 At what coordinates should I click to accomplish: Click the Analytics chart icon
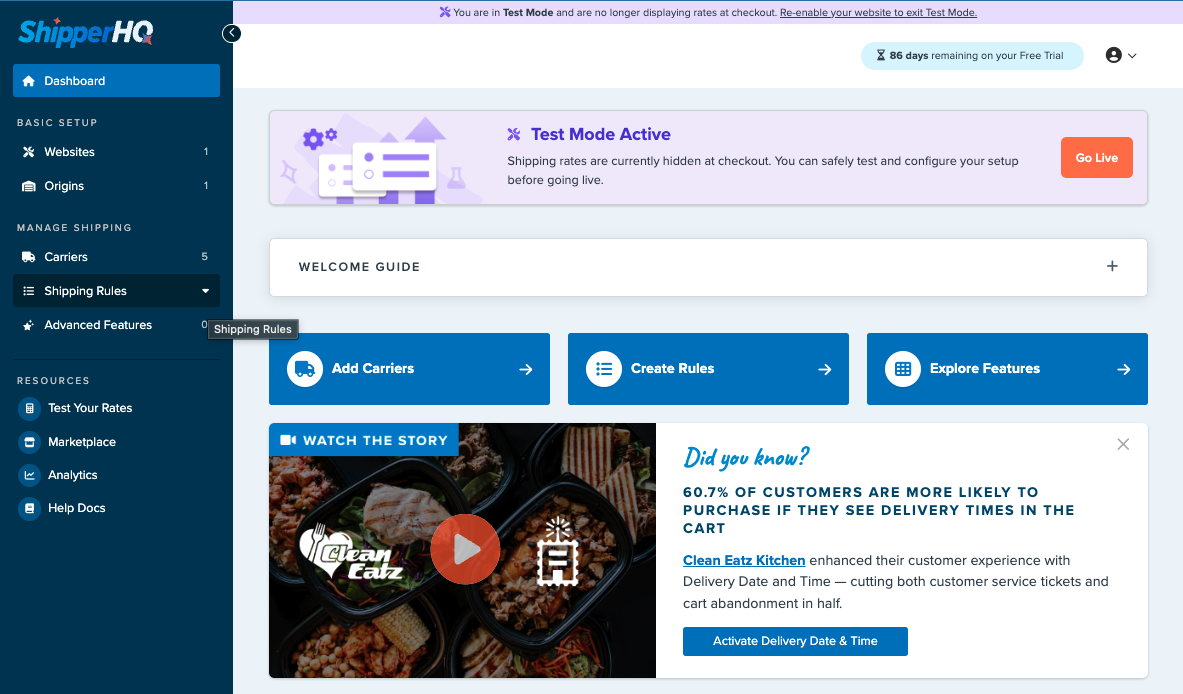tap(29, 475)
